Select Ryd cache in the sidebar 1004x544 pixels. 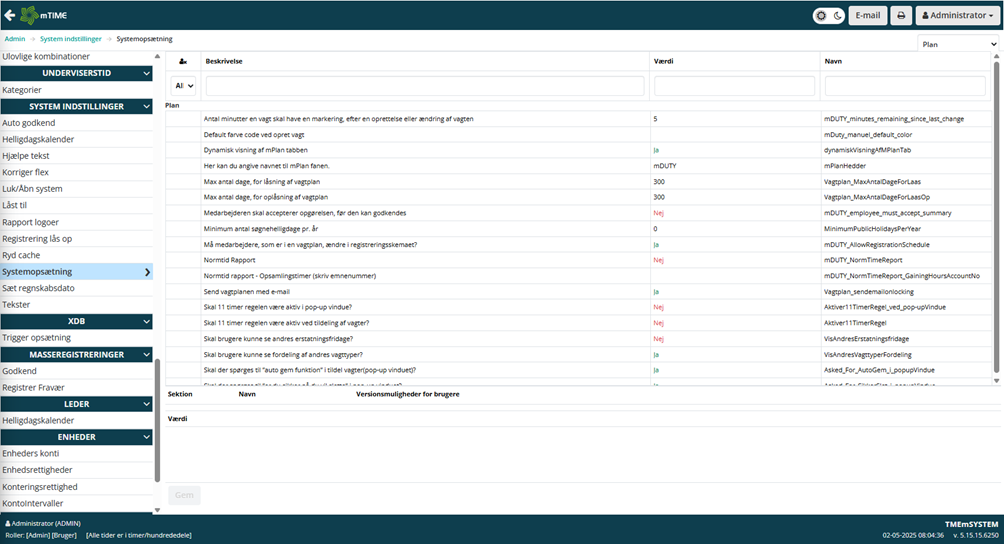[x=23, y=255]
